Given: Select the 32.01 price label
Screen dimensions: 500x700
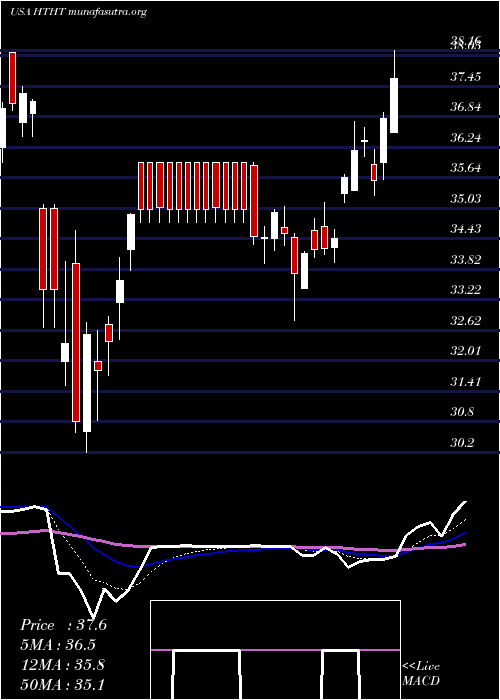Looking at the screenshot, I should point(466,351).
